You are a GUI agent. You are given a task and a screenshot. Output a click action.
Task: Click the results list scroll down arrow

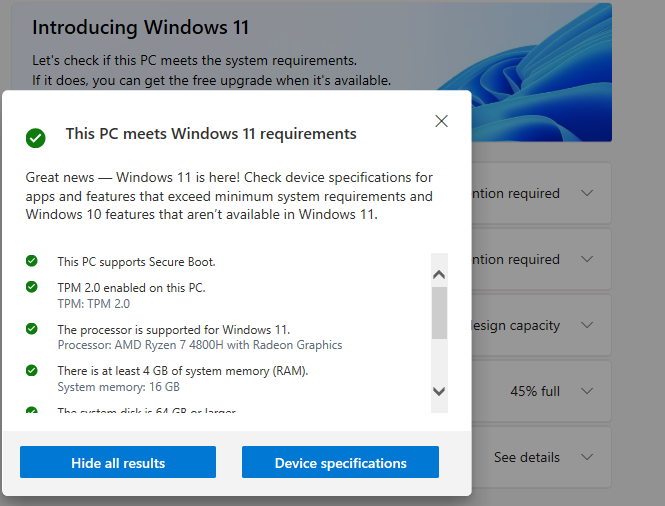point(439,391)
